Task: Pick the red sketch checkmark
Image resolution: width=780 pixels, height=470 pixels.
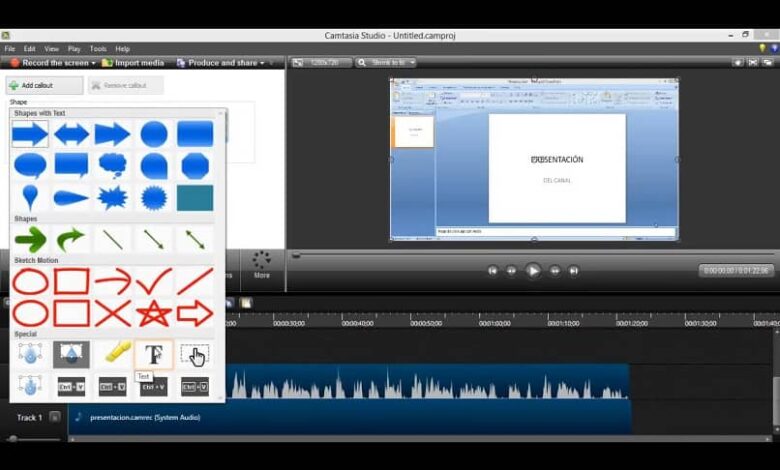Action: click(x=154, y=281)
